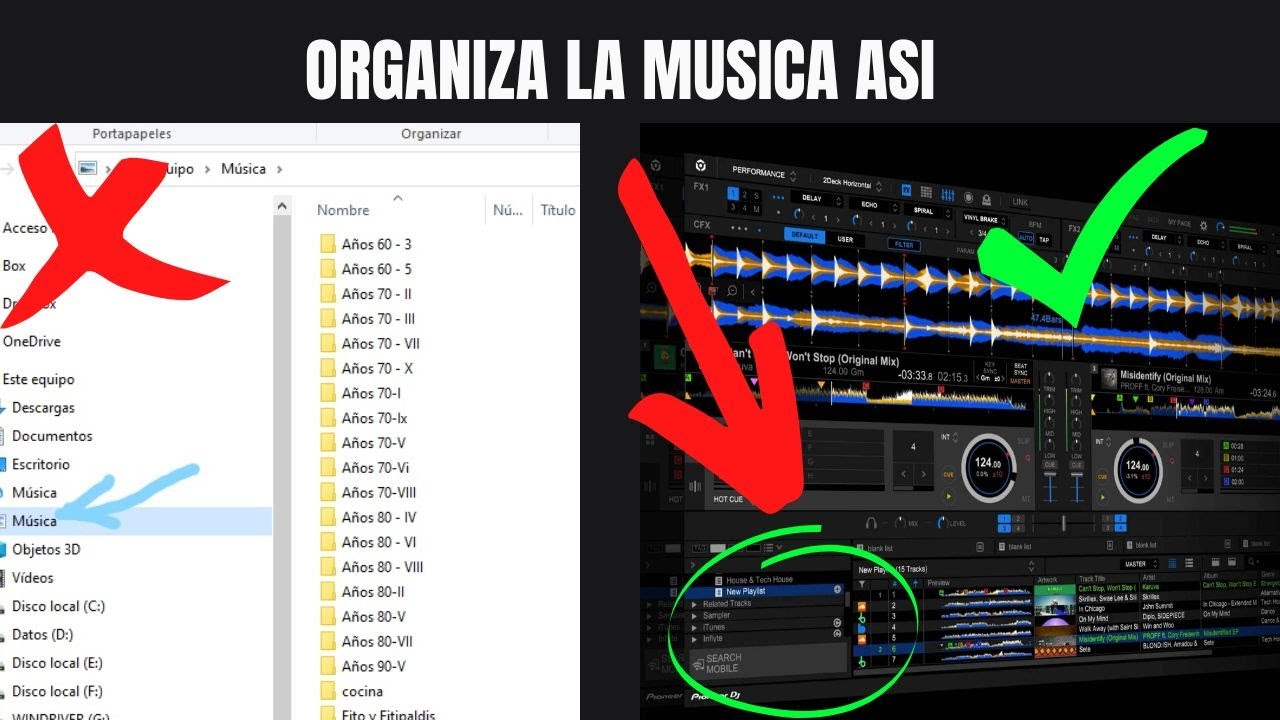Open Vídeos in navigation pane
Image resolution: width=1280 pixels, height=720 pixels.
(x=33, y=578)
